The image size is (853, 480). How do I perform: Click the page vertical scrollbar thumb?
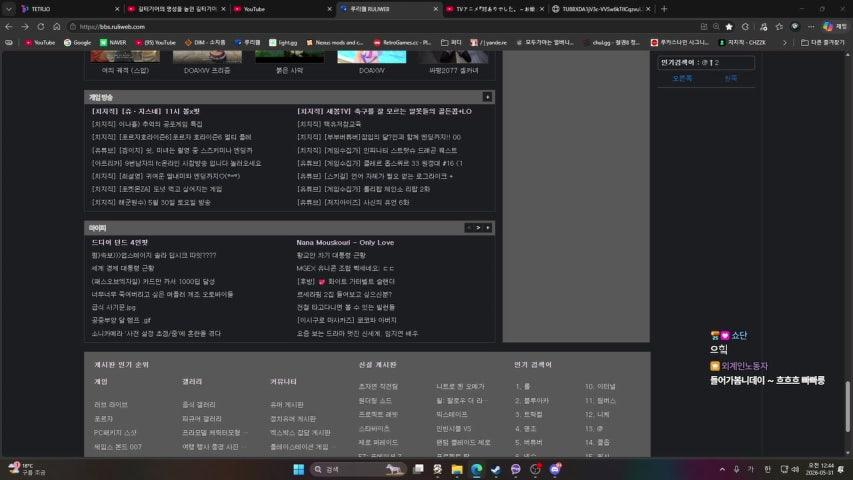(x=847, y=407)
